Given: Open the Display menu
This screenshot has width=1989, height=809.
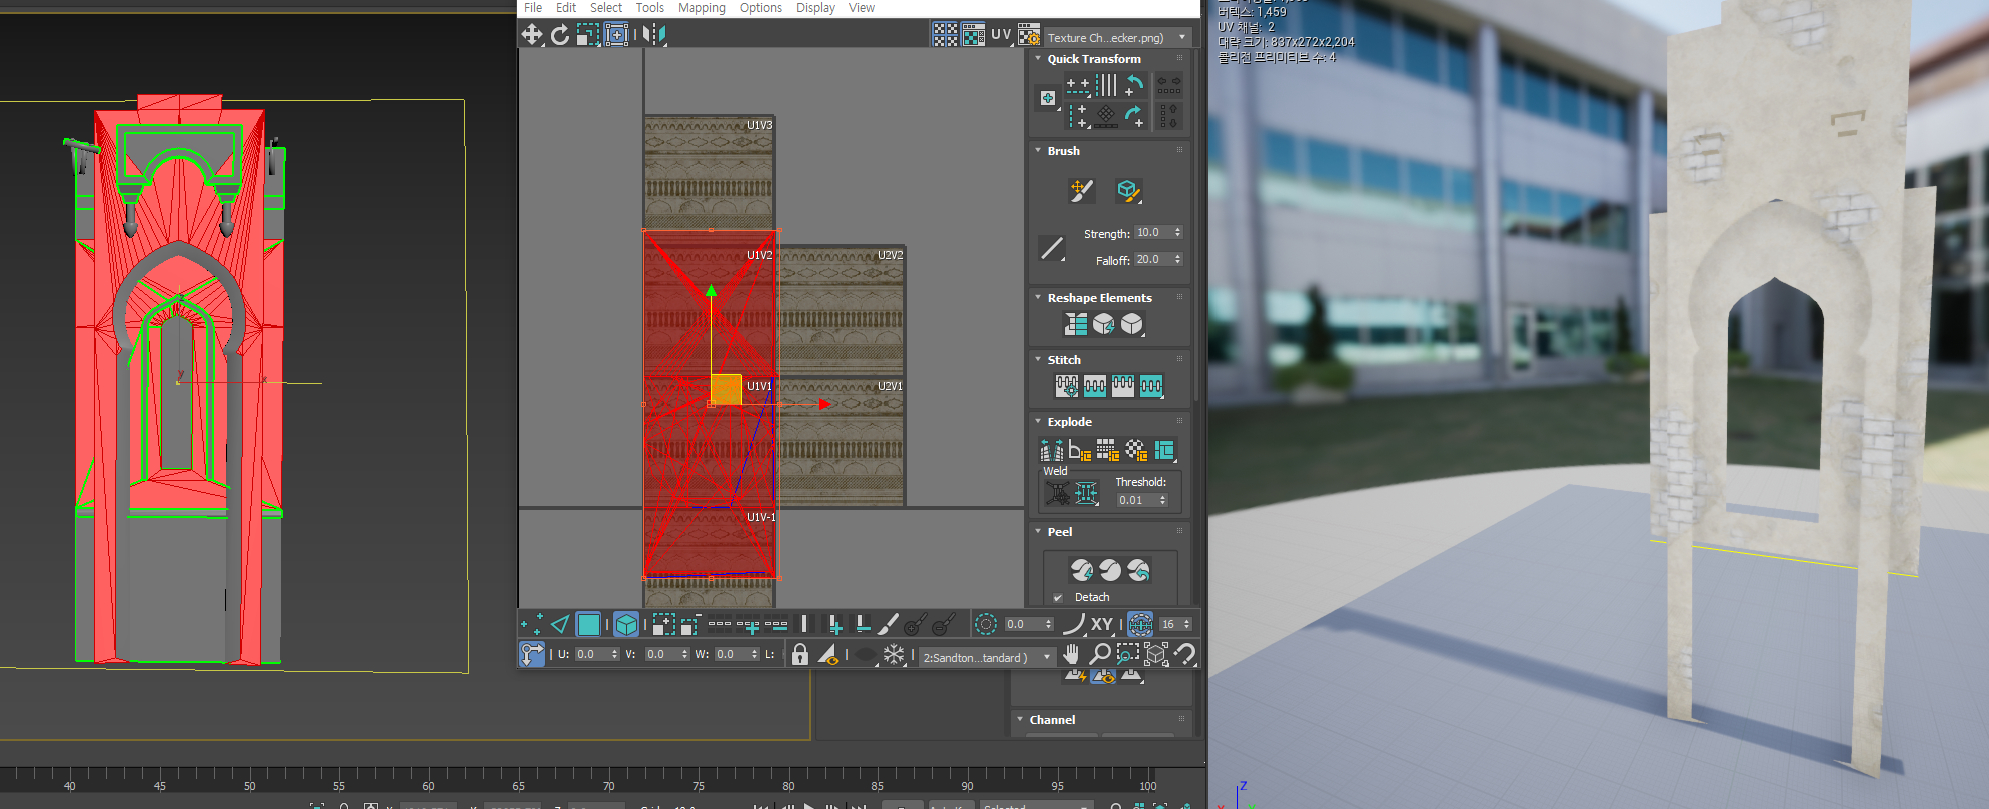Looking at the screenshot, I should click(815, 8).
